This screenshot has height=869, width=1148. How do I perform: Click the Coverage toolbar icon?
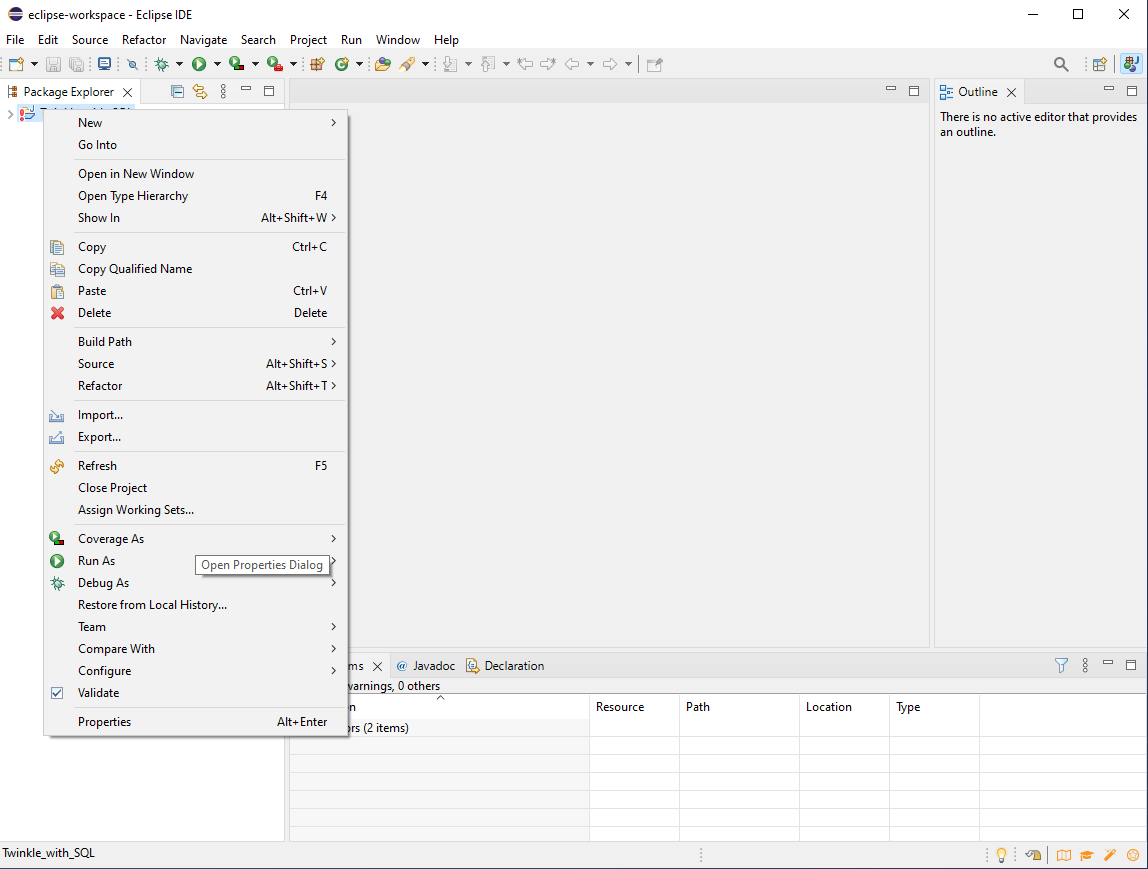(236, 64)
